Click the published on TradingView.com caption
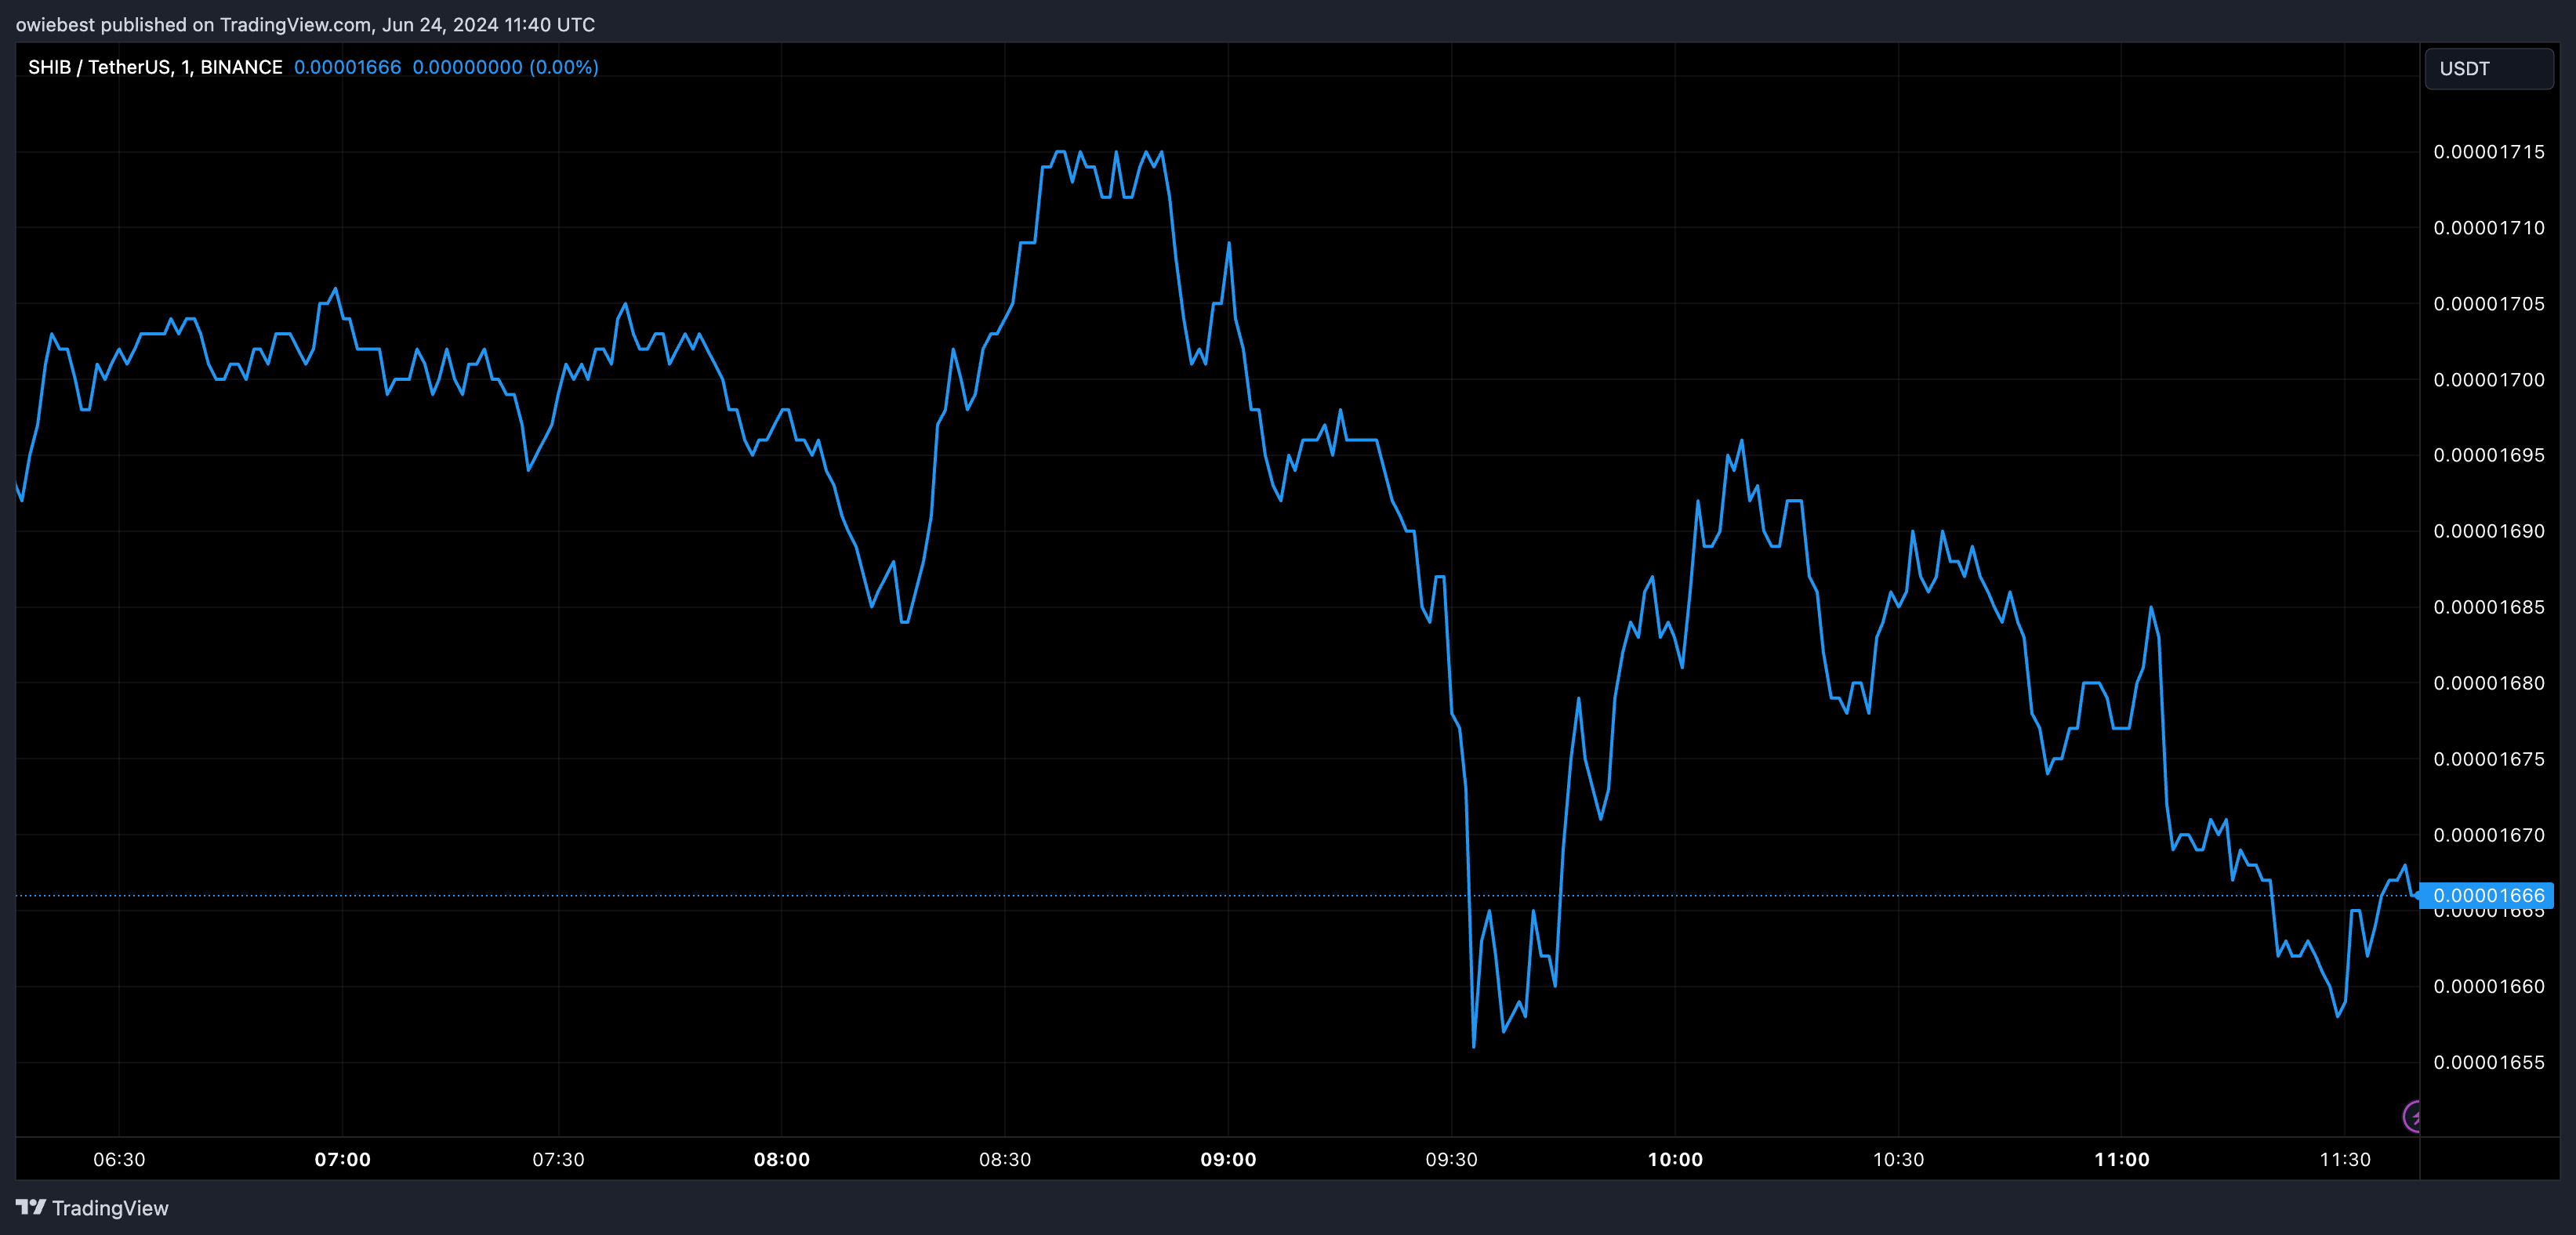Image resolution: width=2576 pixels, height=1235 pixels. click(x=305, y=24)
